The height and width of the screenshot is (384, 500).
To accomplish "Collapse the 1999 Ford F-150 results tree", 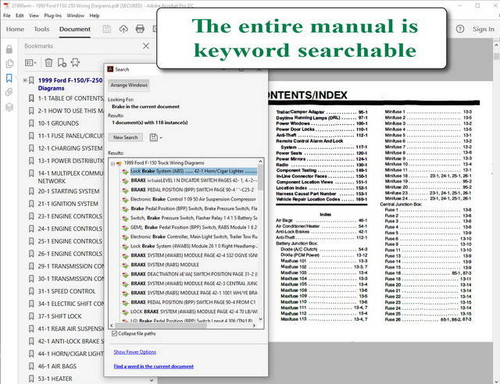I will (x=113, y=163).
